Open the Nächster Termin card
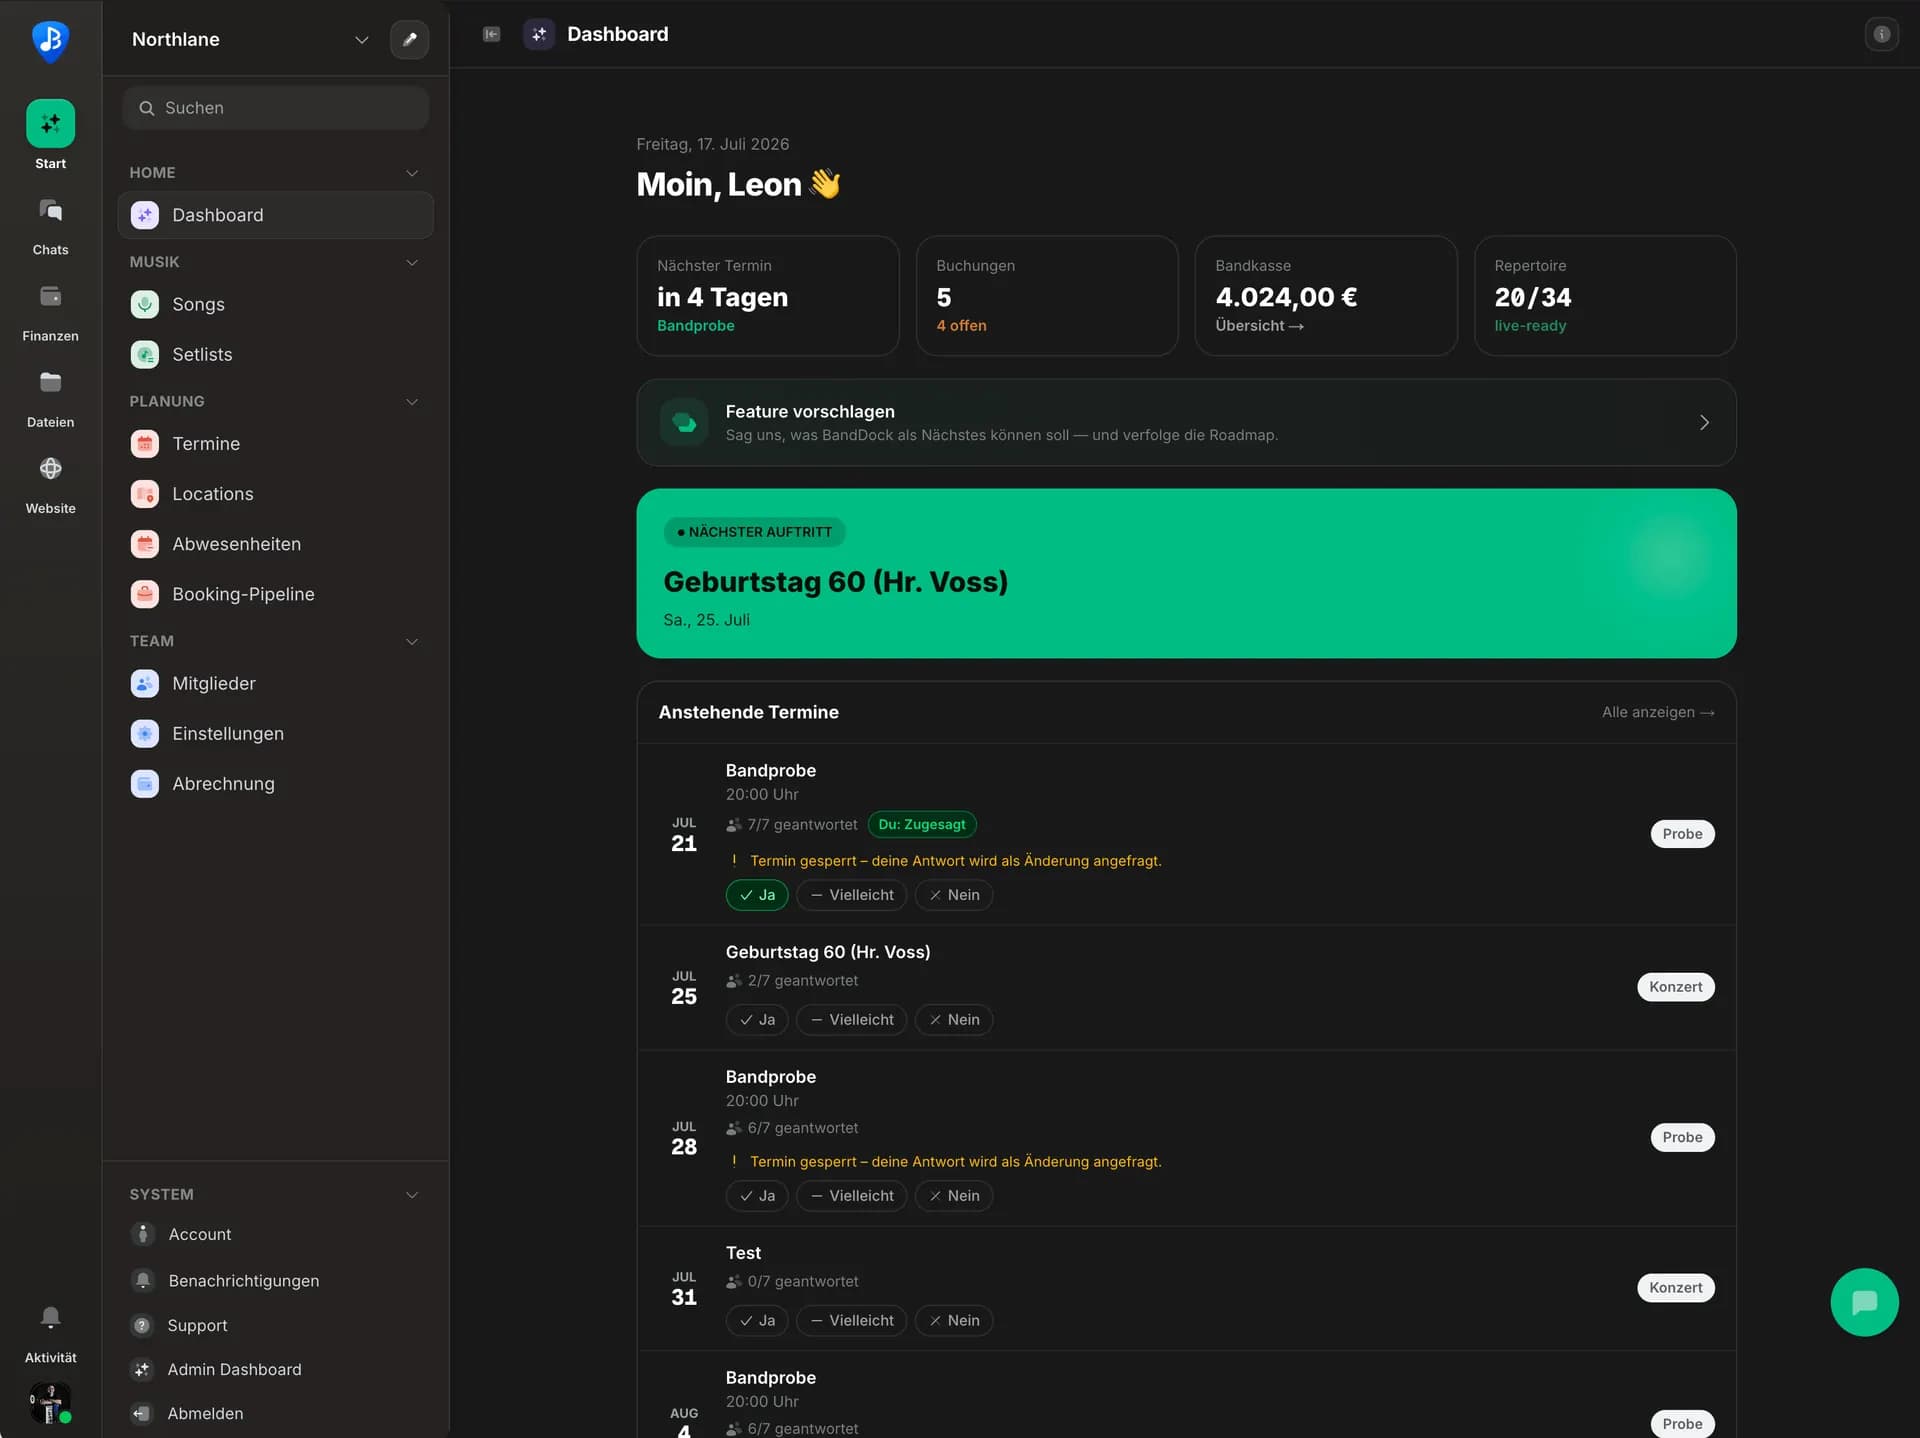Viewport: 1920px width, 1438px height. (767, 295)
